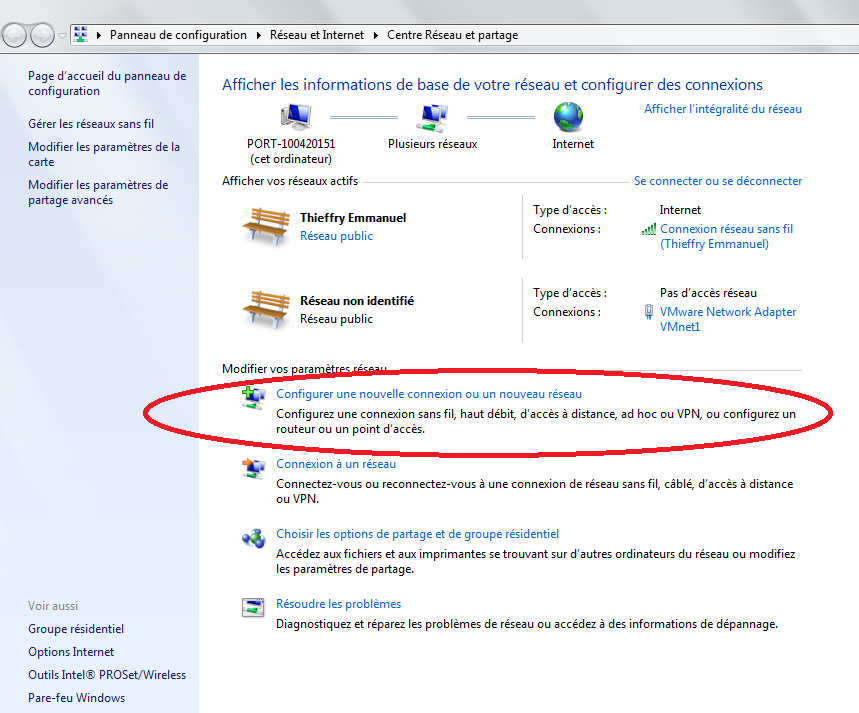Screen dimensions: 859x713
Task: Click Afficher l'intégralité du réseau link
Action: (722, 109)
